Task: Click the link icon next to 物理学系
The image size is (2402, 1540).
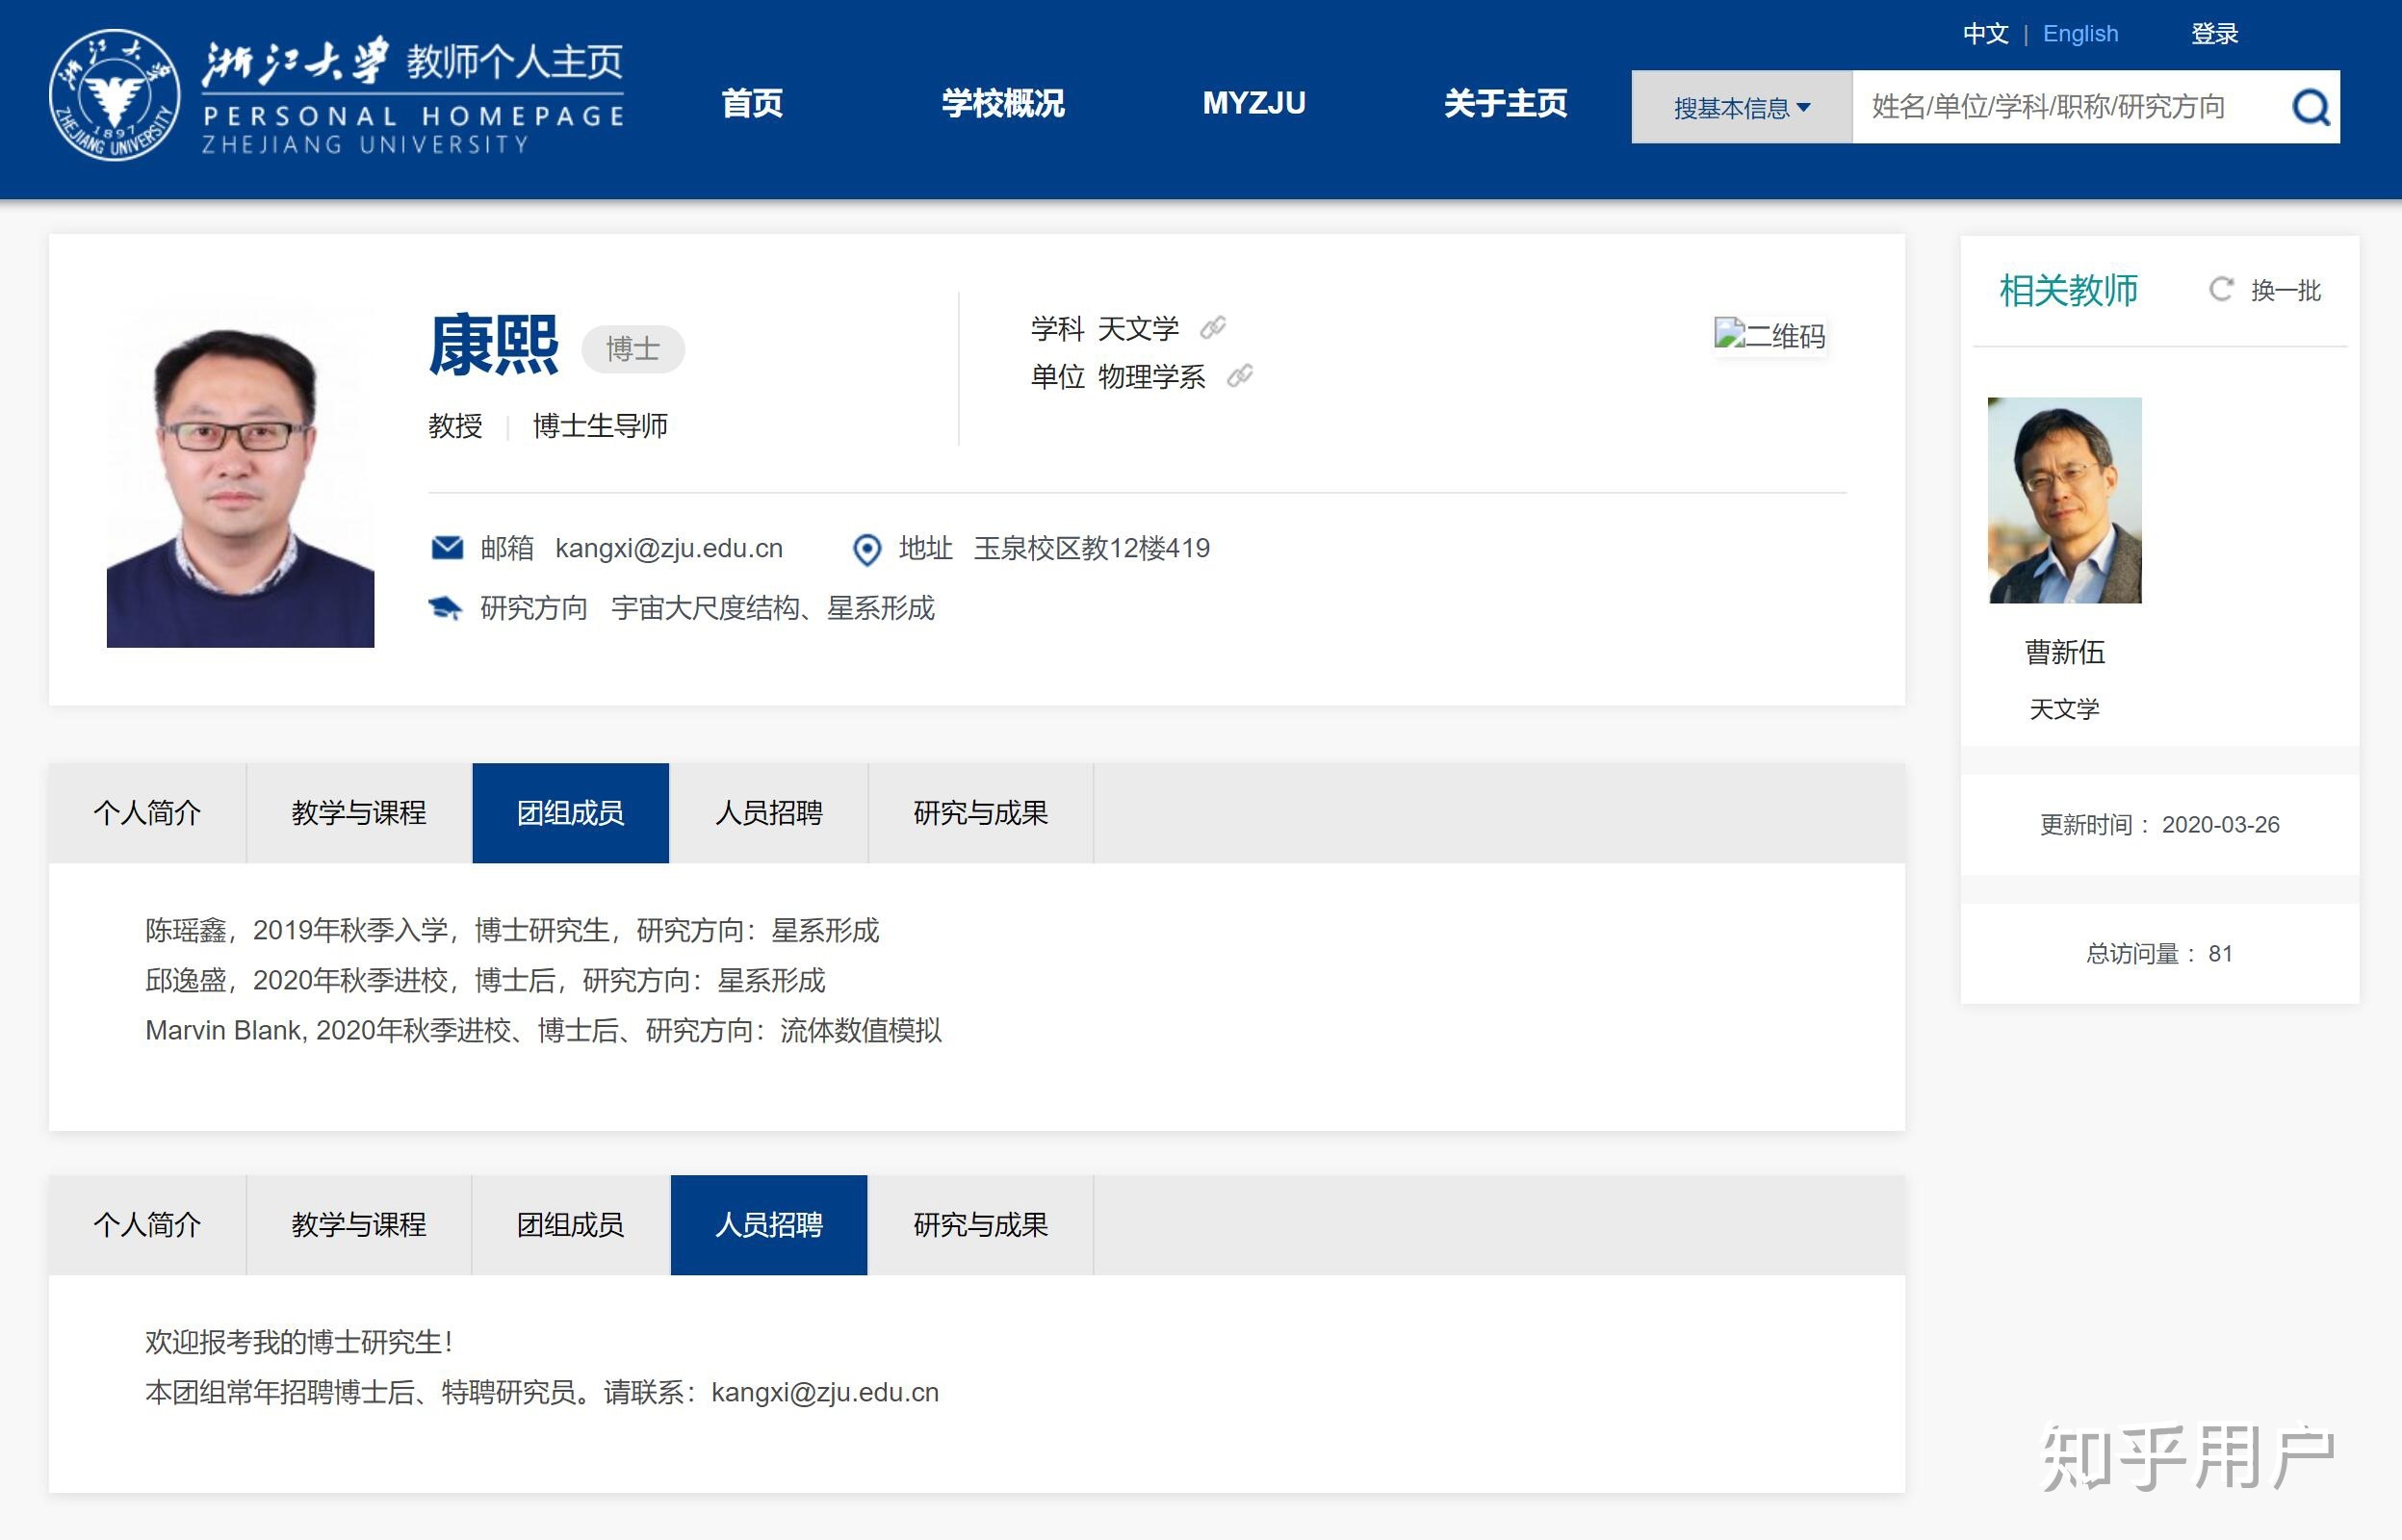Action: (x=1240, y=376)
